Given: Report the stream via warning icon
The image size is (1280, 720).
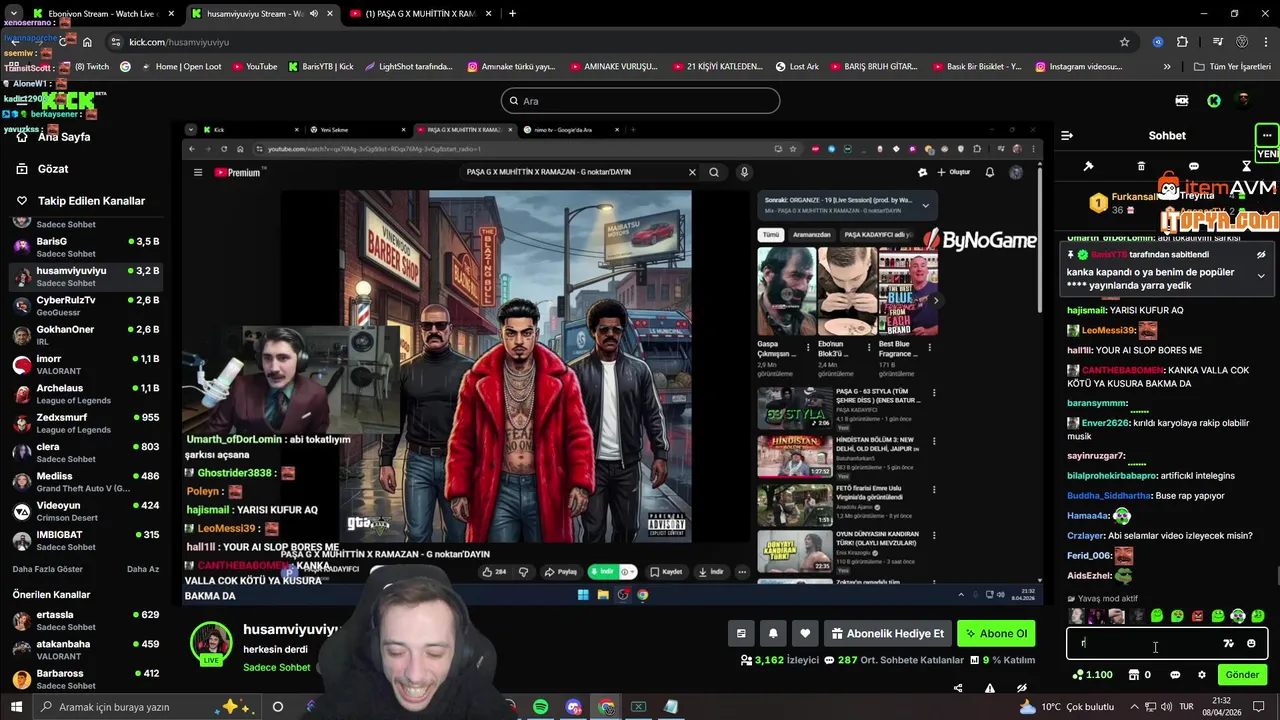Looking at the screenshot, I should tap(990, 688).
